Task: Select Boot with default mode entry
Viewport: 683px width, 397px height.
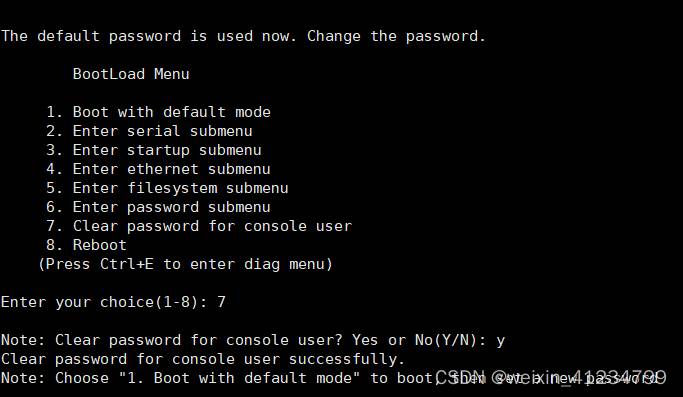Action: coord(159,112)
